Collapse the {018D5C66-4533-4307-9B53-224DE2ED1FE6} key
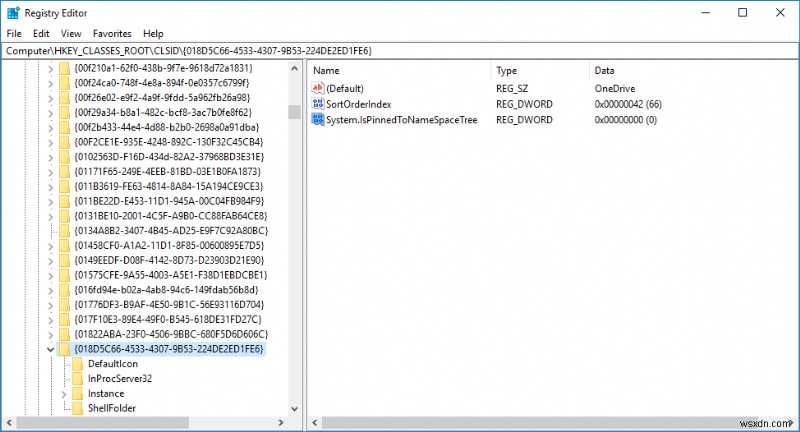Image resolution: width=800 pixels, height=432 pixels. tap(50, 349)
